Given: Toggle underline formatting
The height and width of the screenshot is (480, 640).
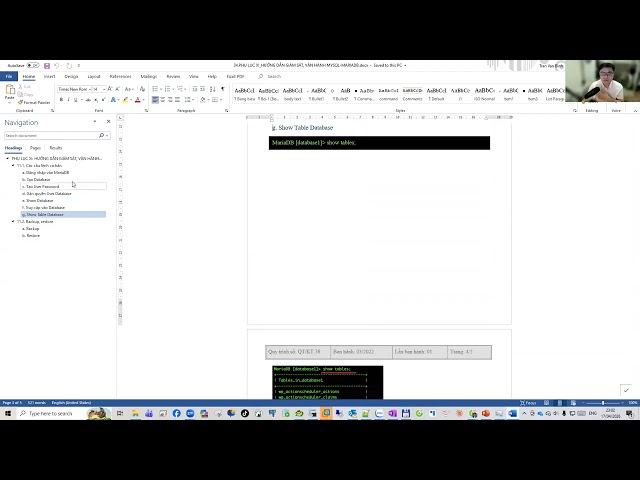Looking at the screenshot, I should [76, 100].
